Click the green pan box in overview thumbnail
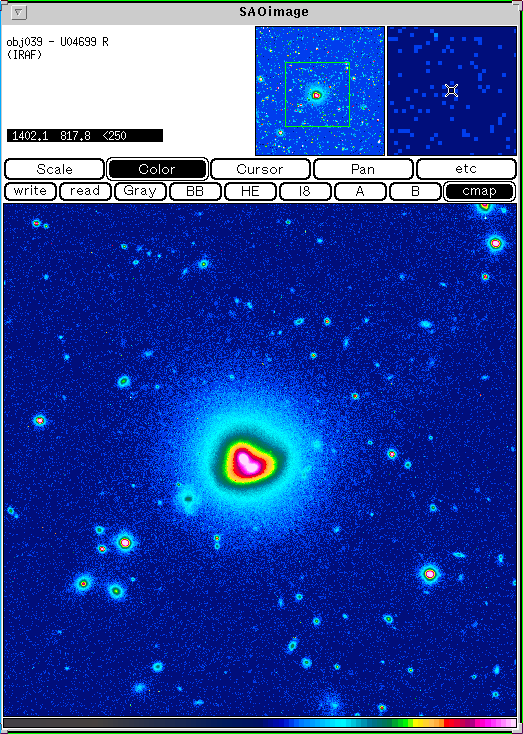 [x=317, y=95]
